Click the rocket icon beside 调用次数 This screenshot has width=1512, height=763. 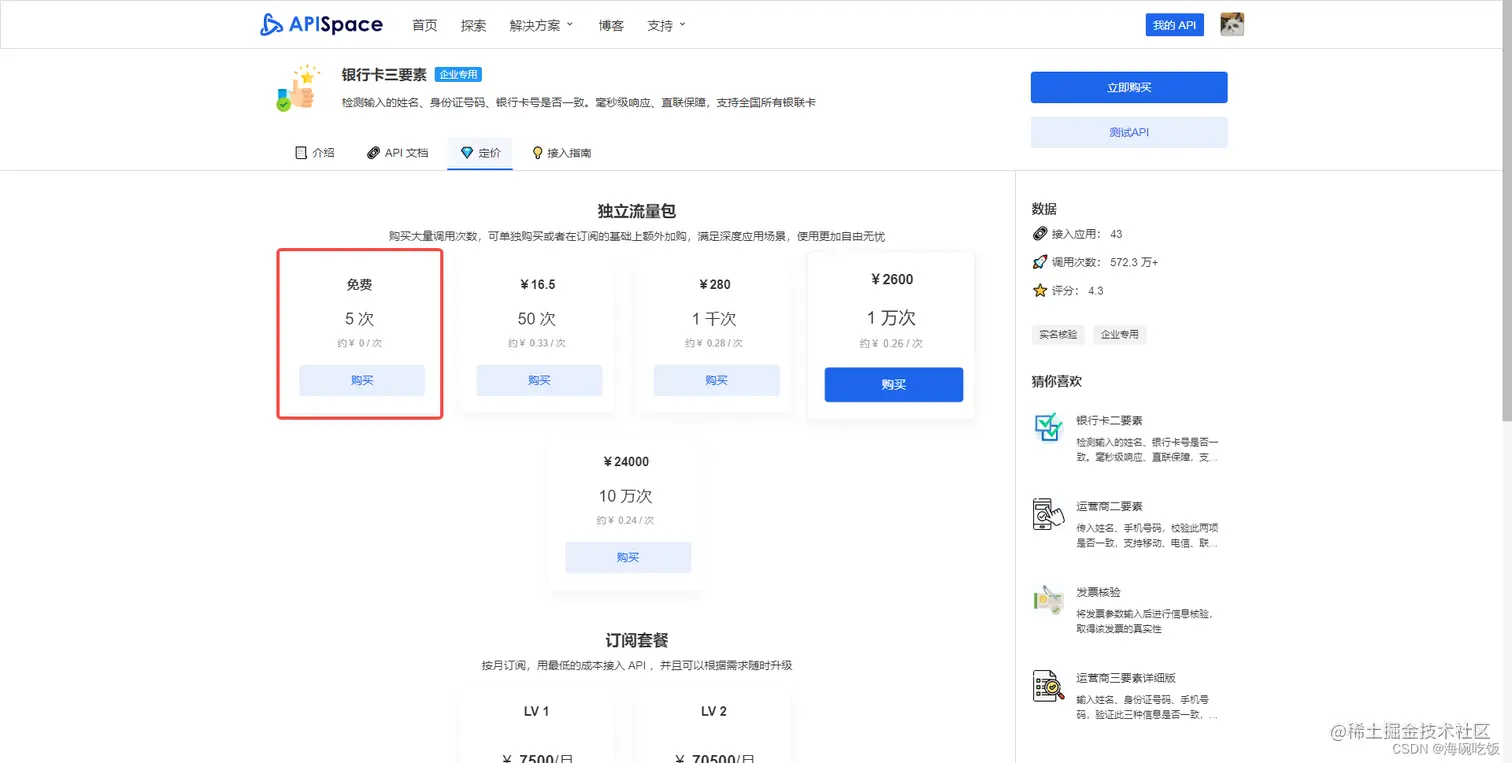coord(1040,262)
